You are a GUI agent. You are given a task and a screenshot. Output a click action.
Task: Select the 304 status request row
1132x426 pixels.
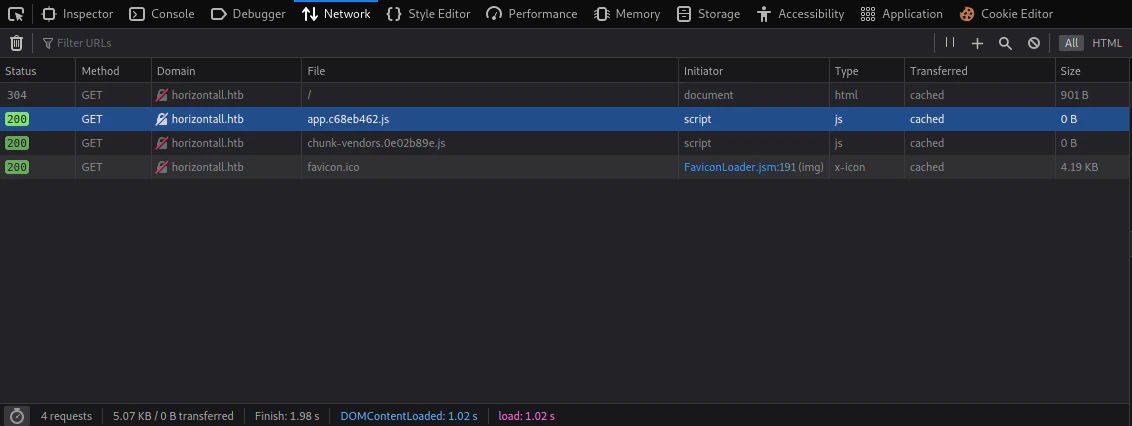tap(565, 95)
